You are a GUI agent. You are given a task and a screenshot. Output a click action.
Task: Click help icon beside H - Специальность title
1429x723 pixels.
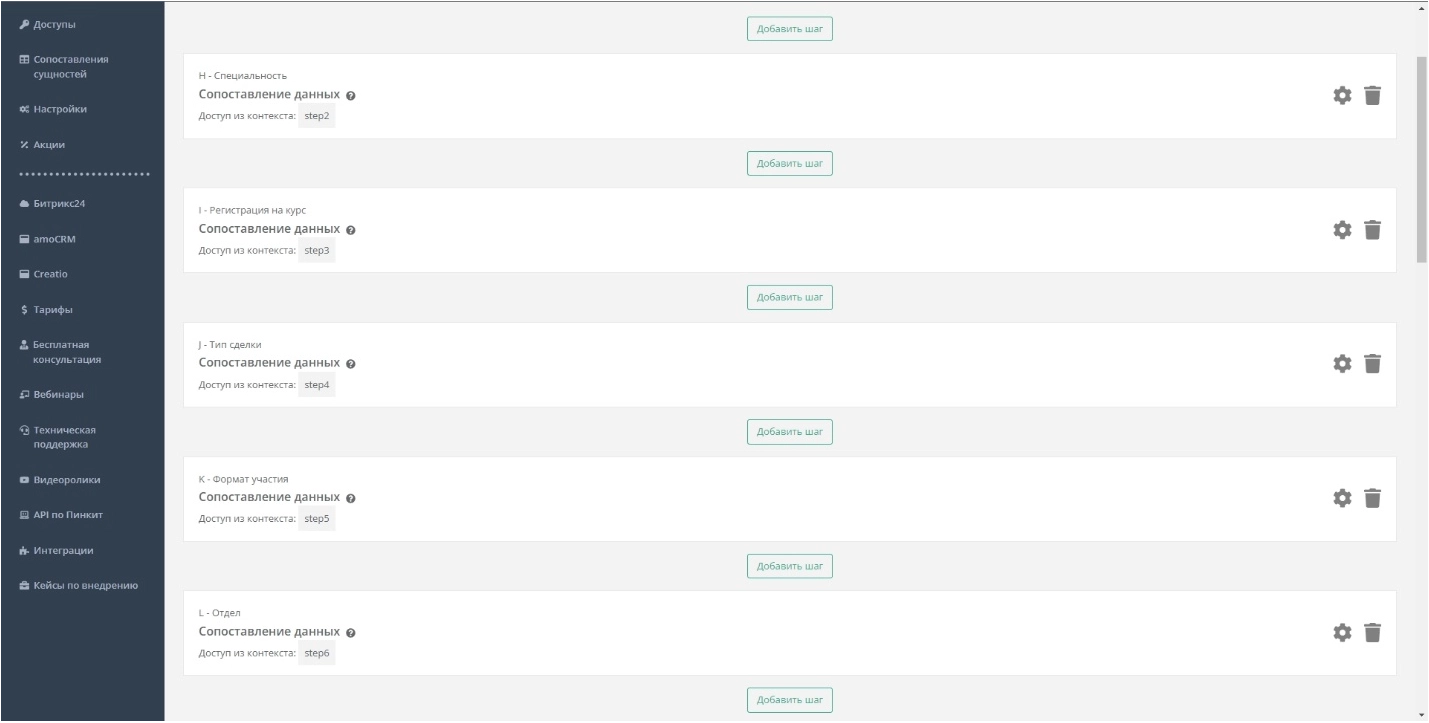(351, 96)
